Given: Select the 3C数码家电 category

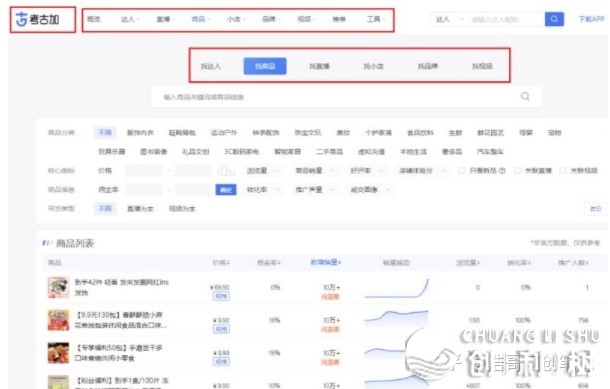Looking at the screenshot, I should click(x=241, y=151).
